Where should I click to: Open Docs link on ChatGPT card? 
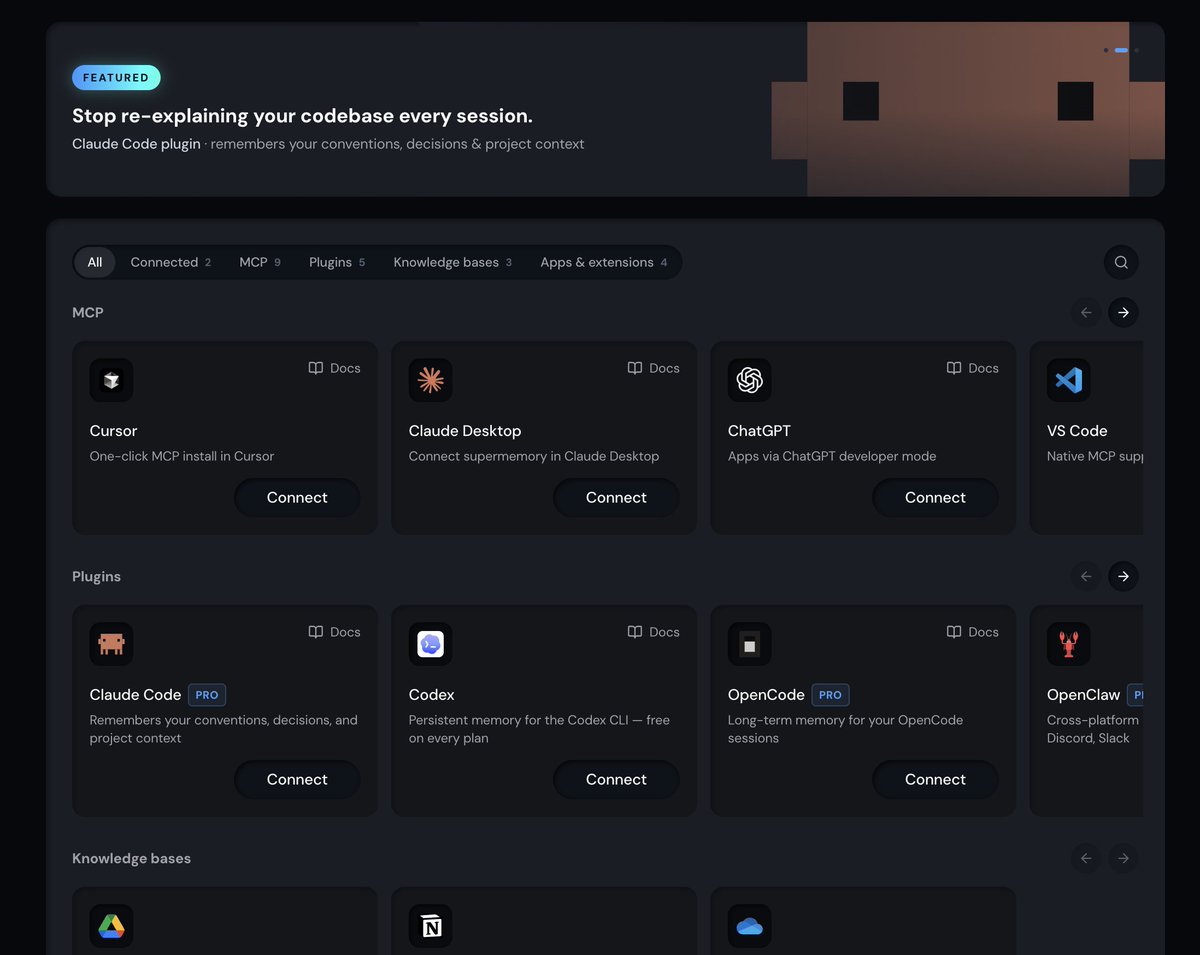point(972,368)
